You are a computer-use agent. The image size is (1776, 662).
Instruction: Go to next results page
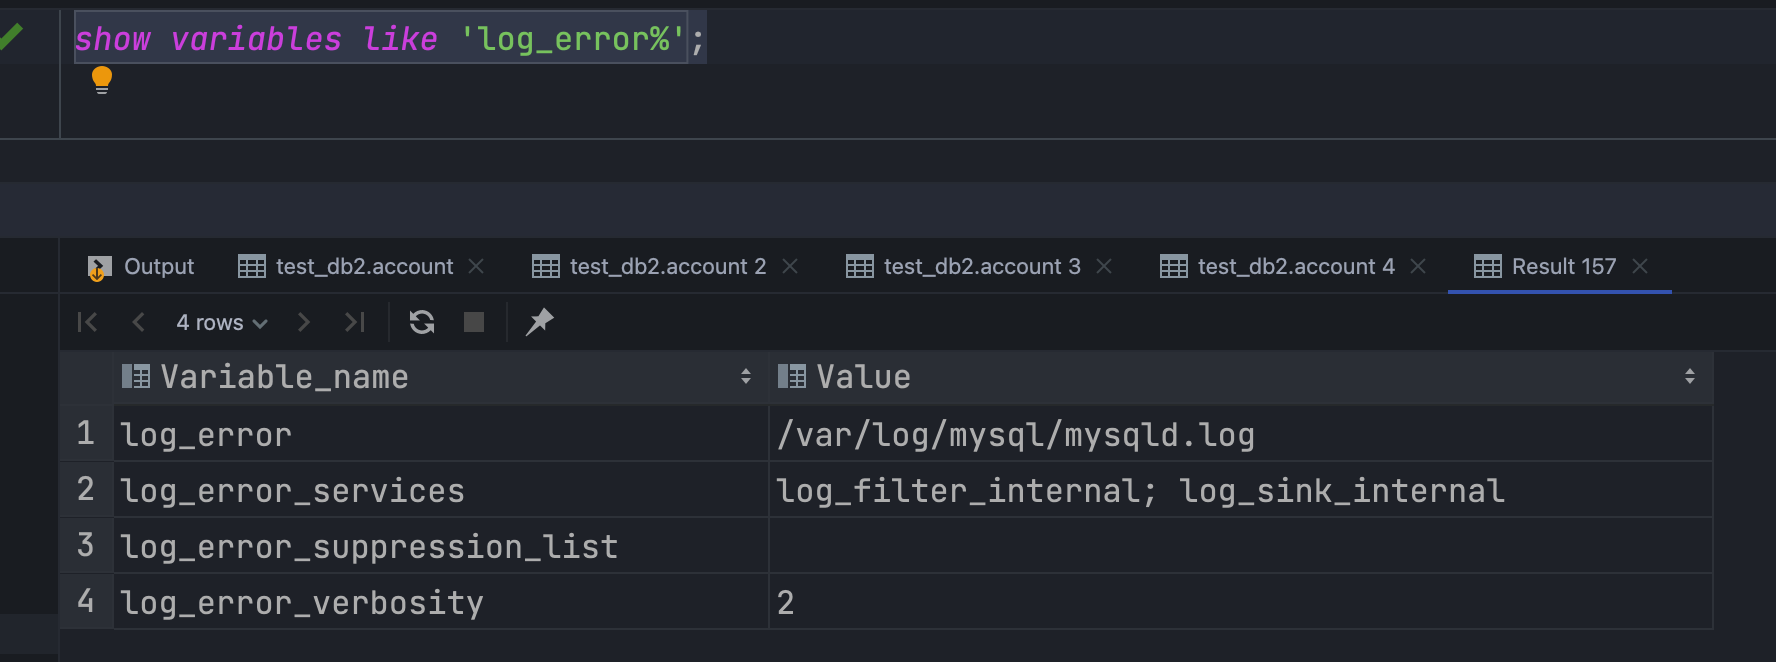304,322
